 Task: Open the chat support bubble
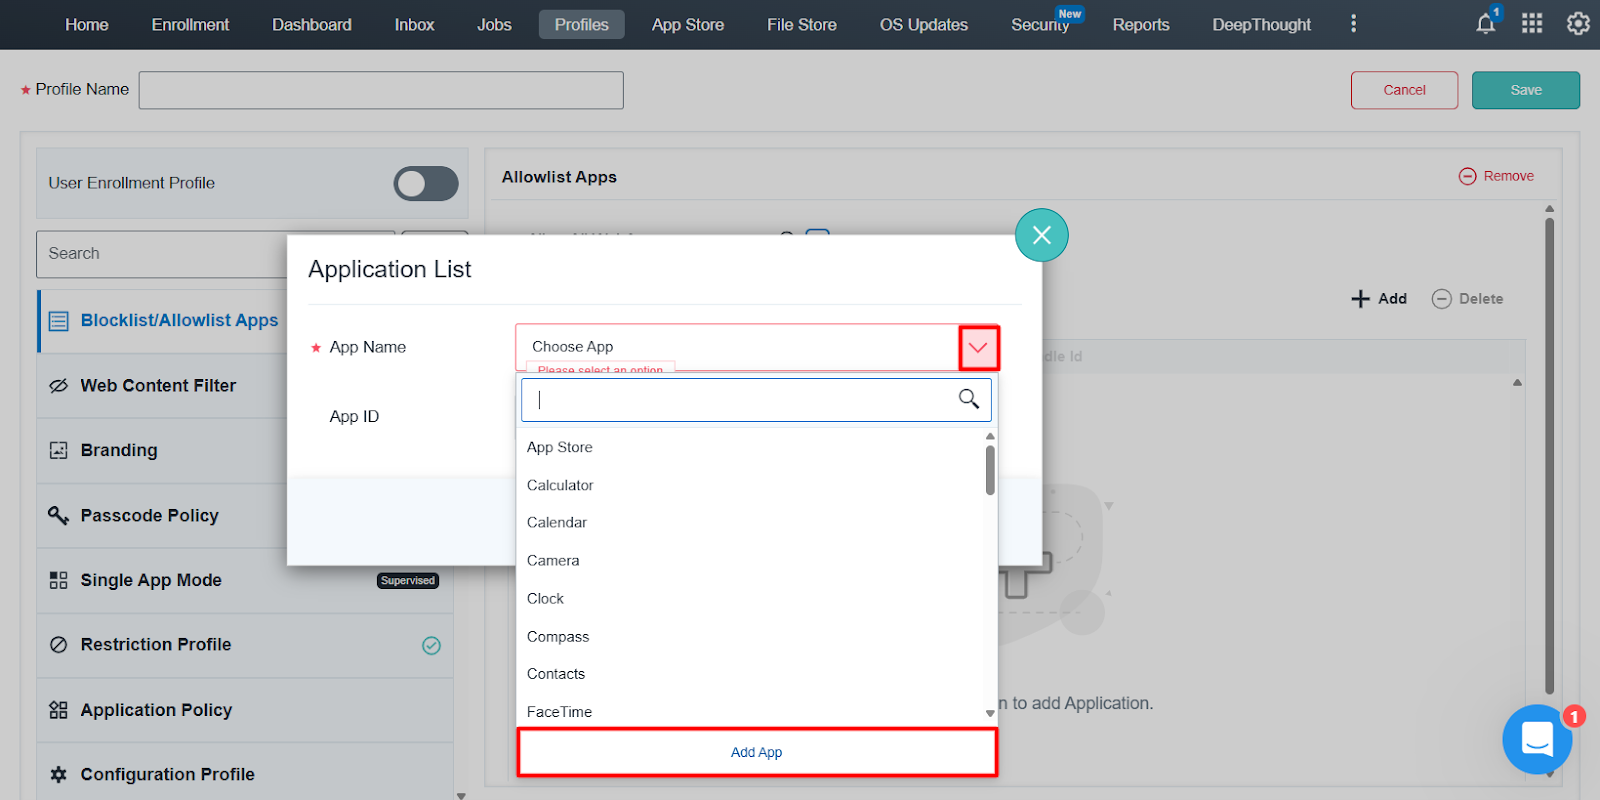(1536, 739)
